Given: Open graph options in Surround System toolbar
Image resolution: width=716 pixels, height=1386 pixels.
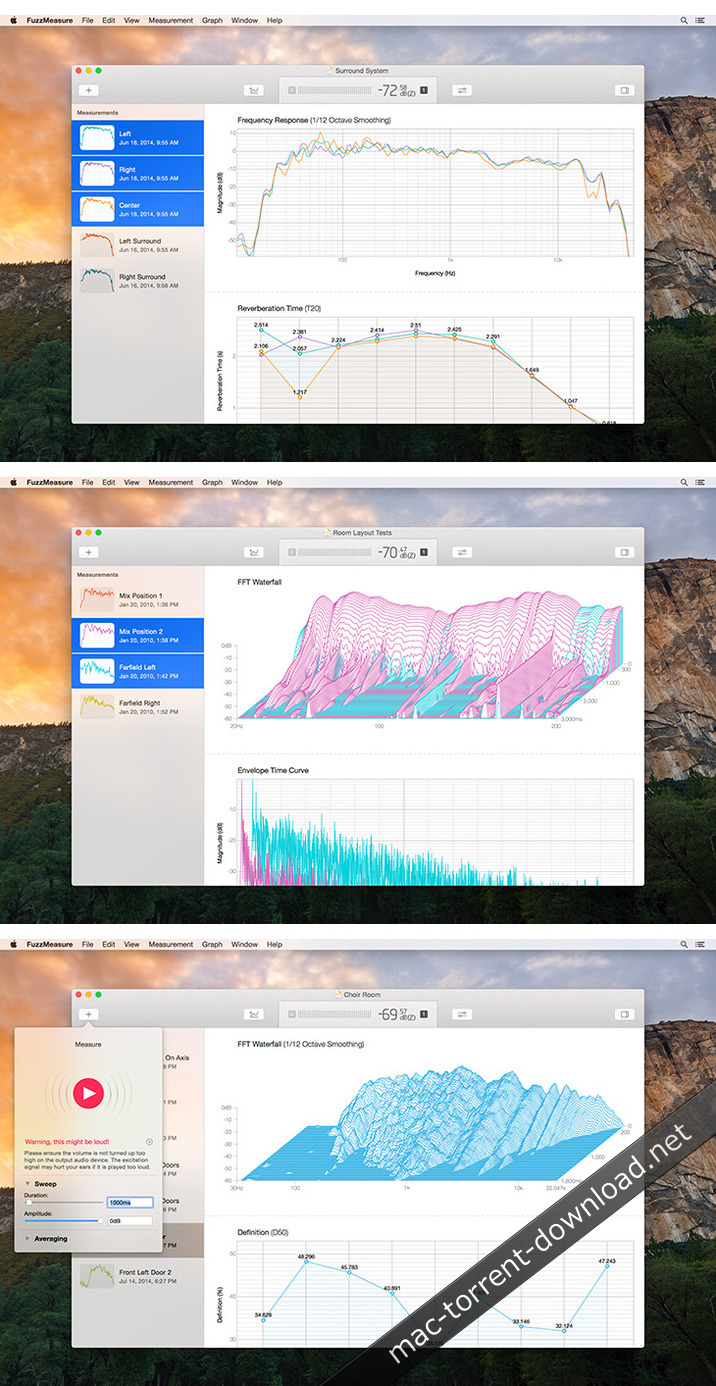Looking at the screenshot, I should pyautogui.click(x=255, y=90).
